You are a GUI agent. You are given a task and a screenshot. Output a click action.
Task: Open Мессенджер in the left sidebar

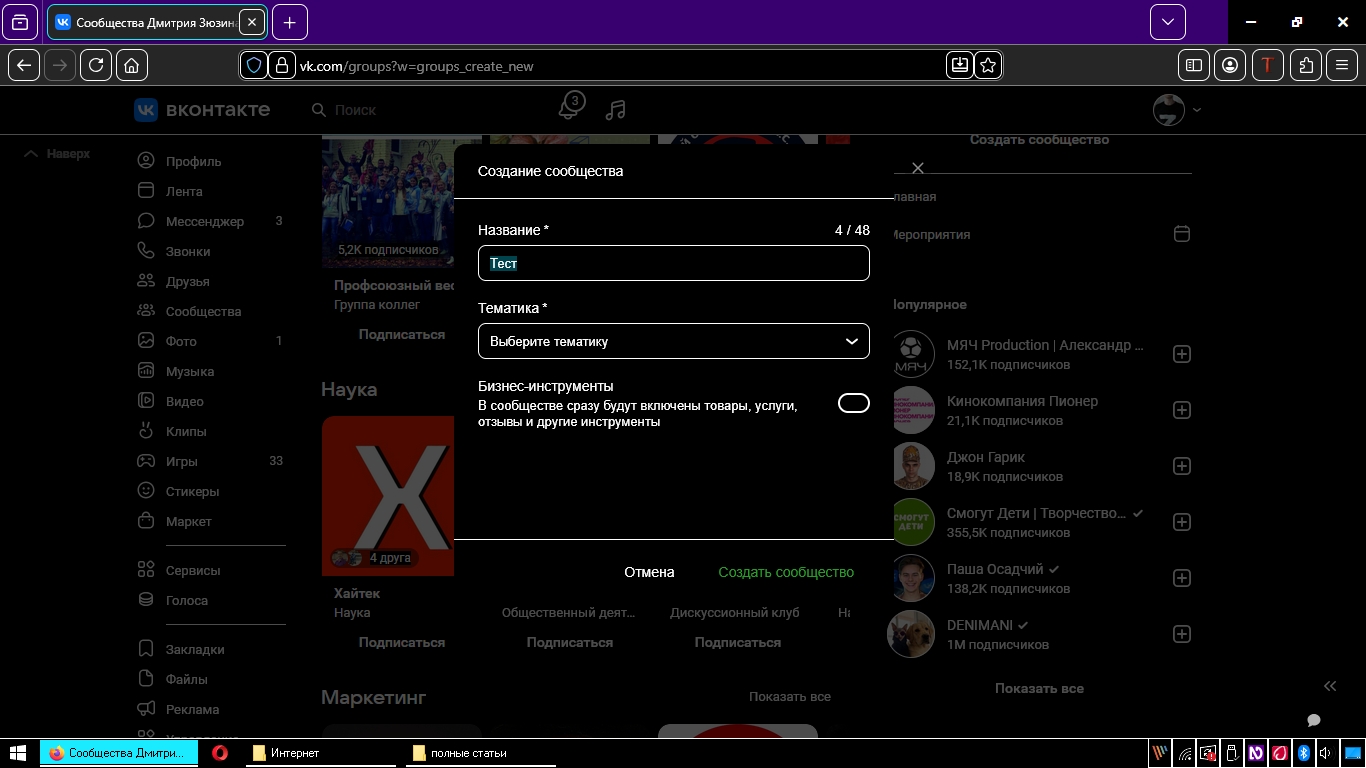click(204, 221)
